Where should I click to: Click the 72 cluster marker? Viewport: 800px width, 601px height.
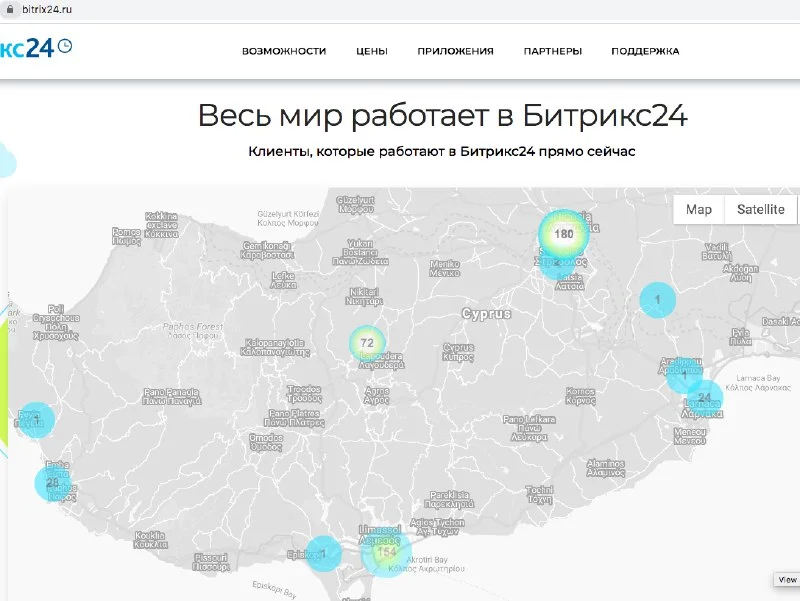pos(367,343)
